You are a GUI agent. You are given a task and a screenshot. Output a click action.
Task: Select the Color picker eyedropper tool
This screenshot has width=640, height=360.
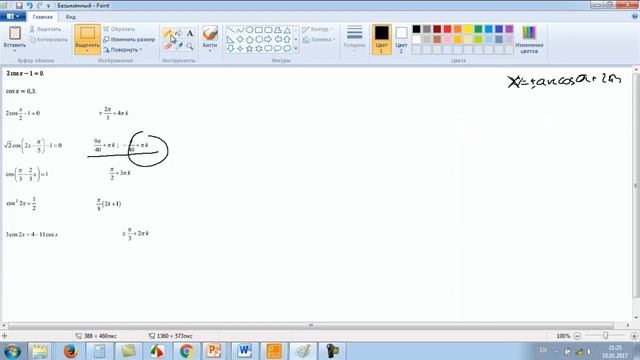[179, 46]
